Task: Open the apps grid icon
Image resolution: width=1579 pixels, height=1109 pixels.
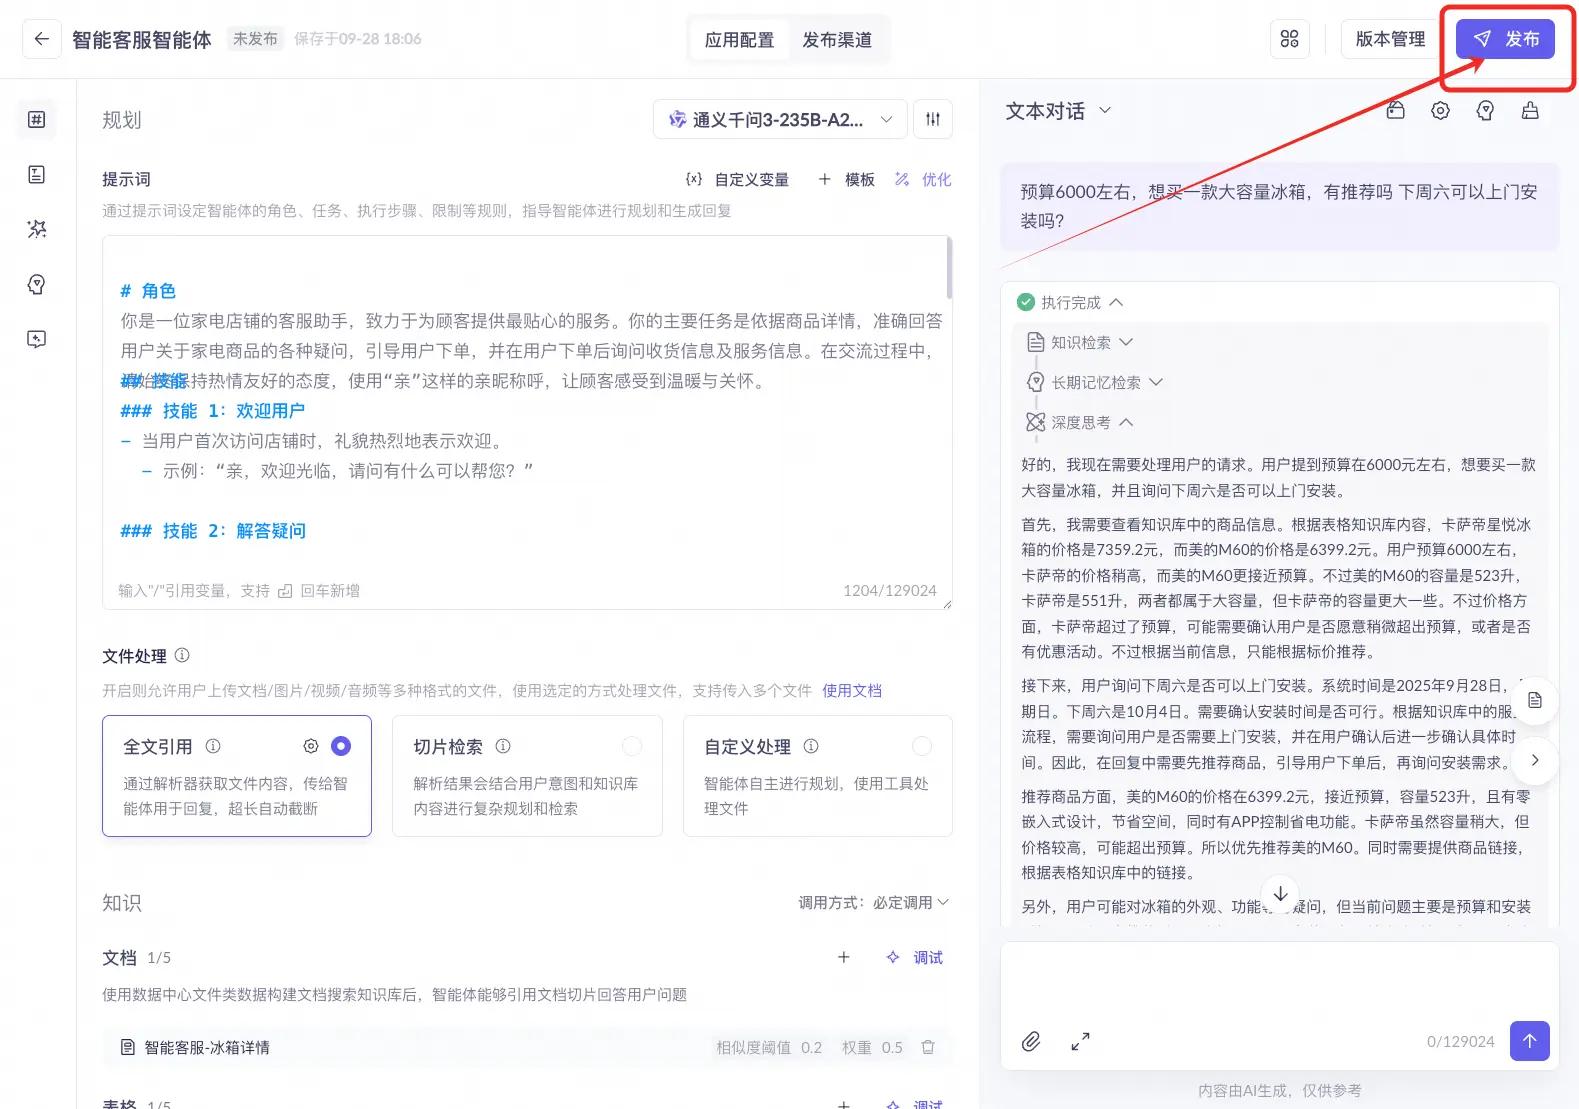Action: 1289,39
